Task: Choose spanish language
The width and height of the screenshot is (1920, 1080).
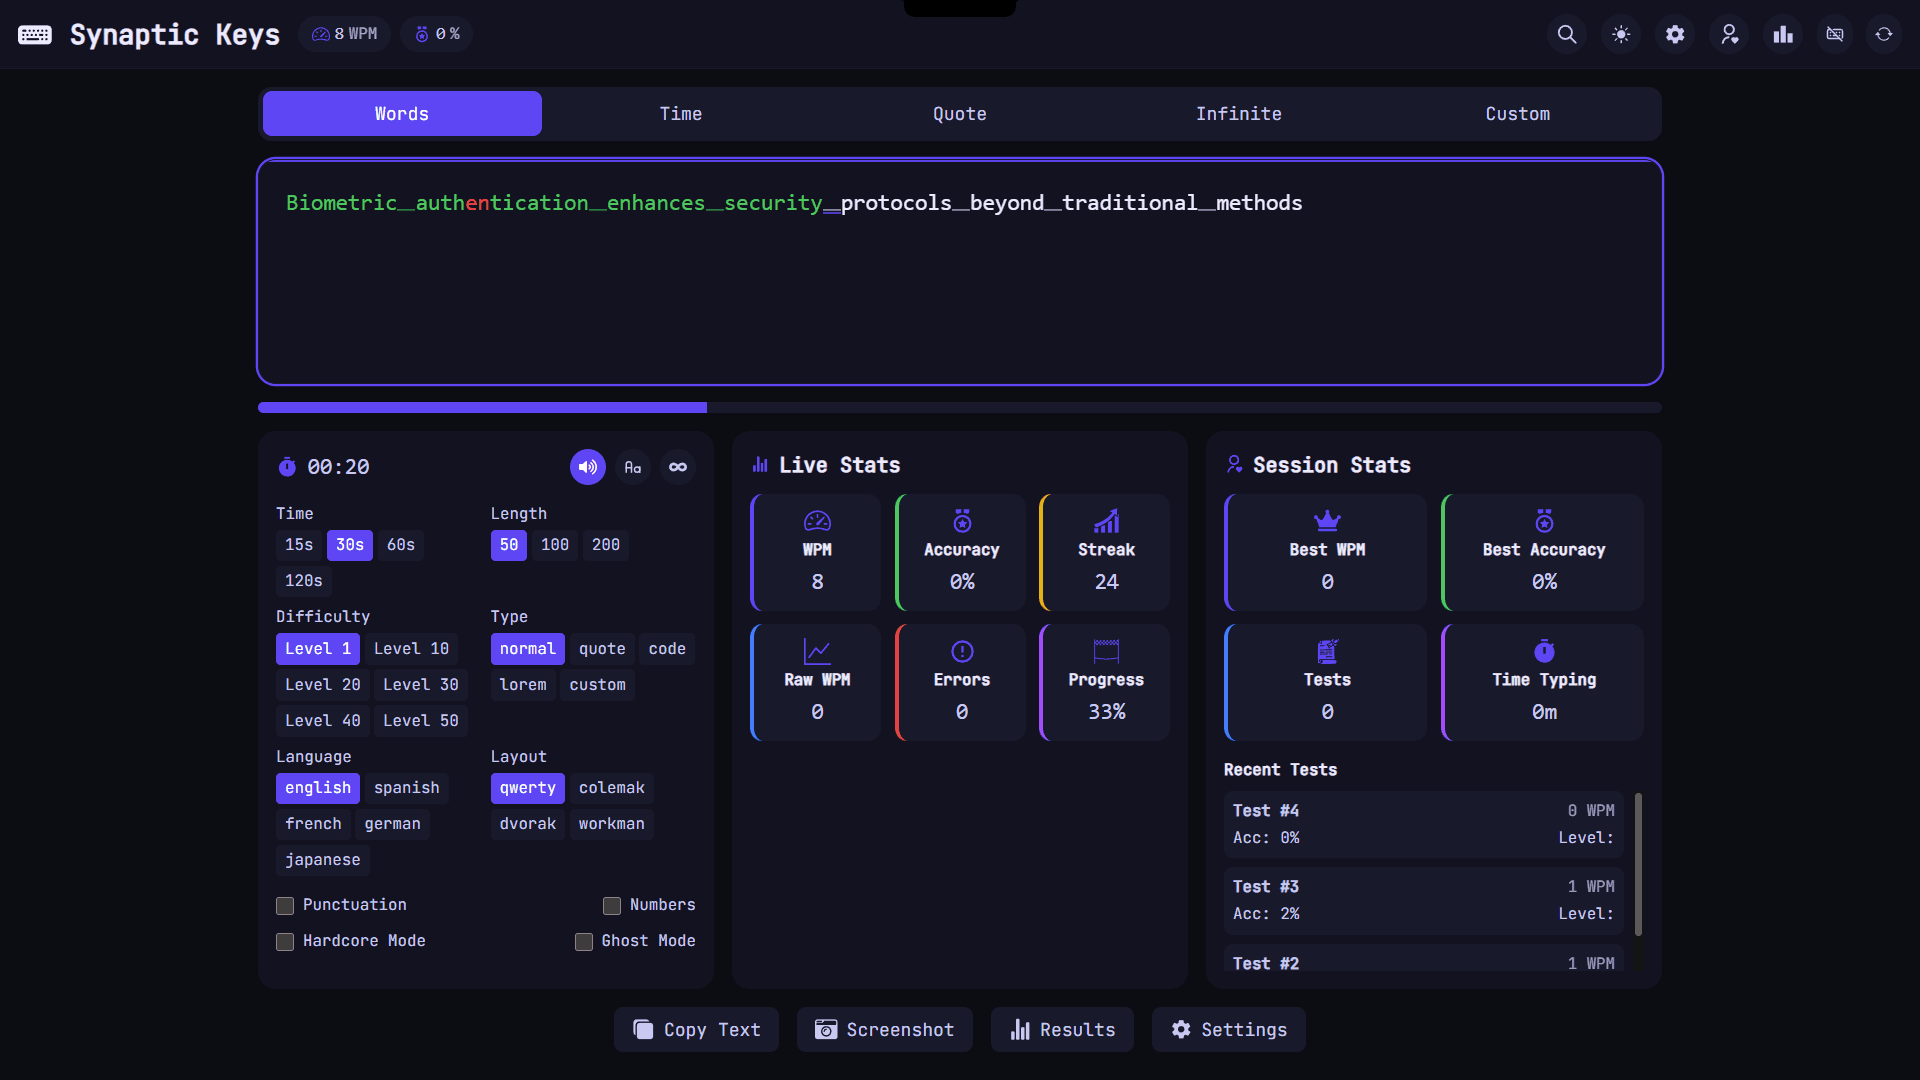Action: point(407,788)
